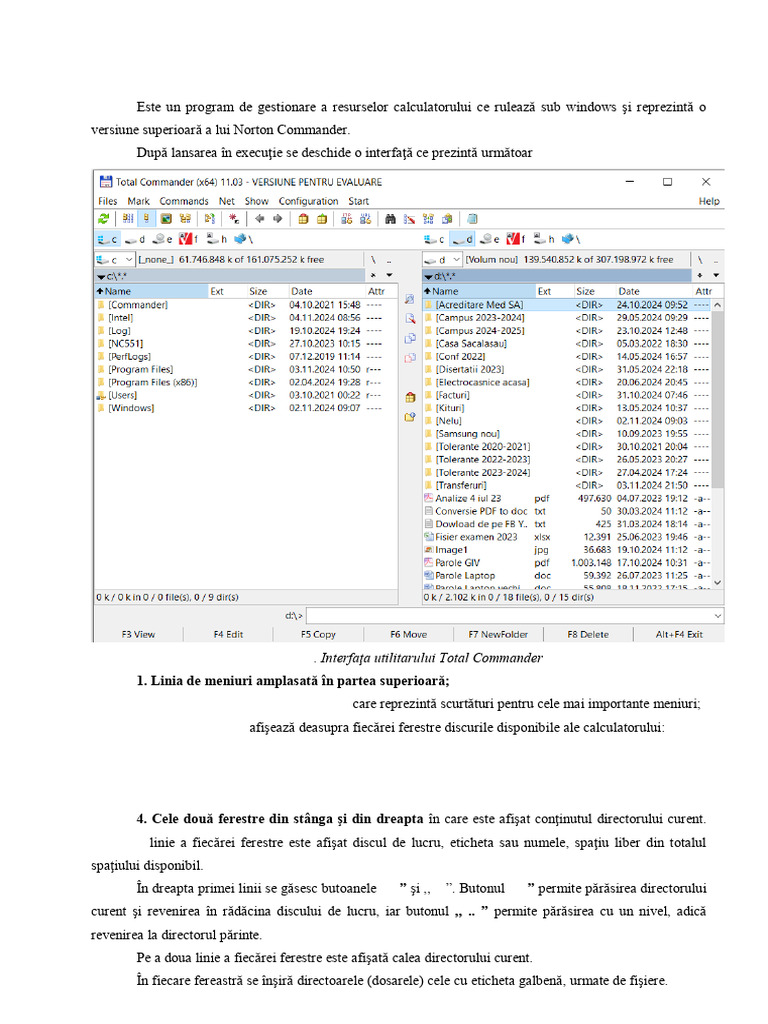Open directory history arrow in right path bar
The height and width of the screenshot is (1024, 768).
tap(716, 276)
